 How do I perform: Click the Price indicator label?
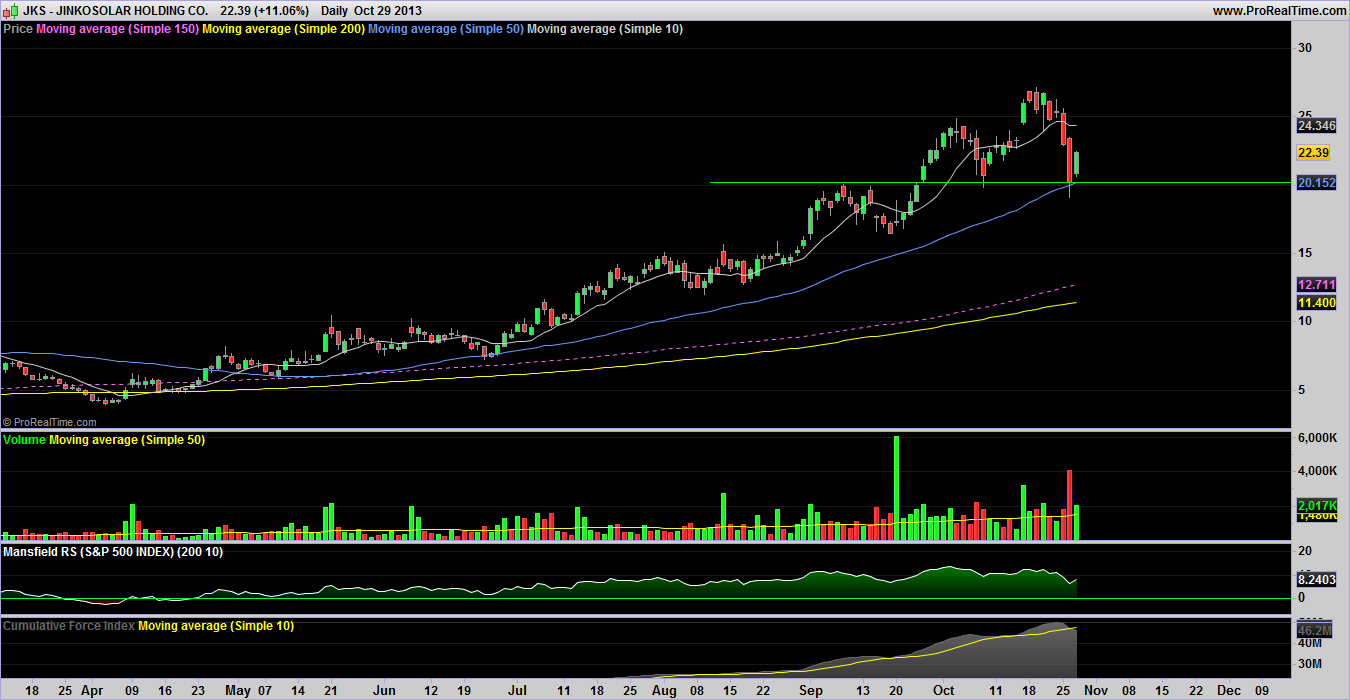pyautogui.click(x=18, y=29)
